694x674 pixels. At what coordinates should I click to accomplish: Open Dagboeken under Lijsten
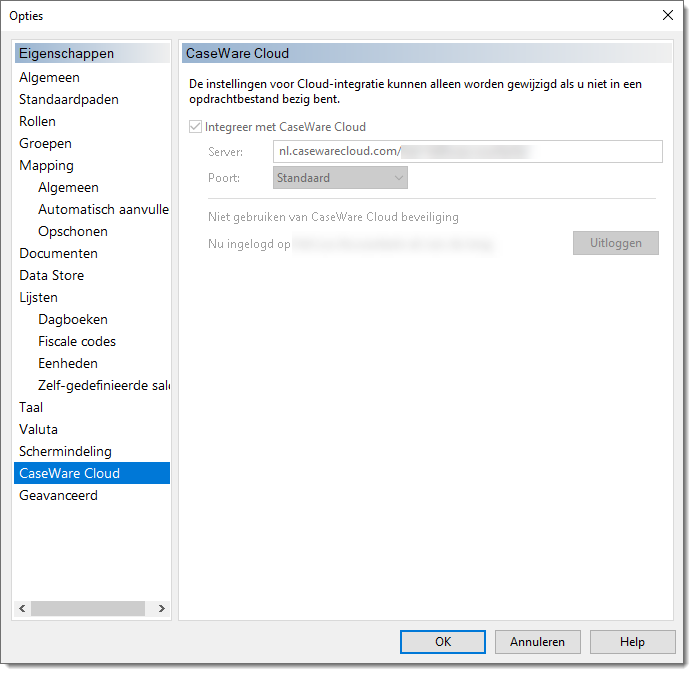click(x=73, y=320)
